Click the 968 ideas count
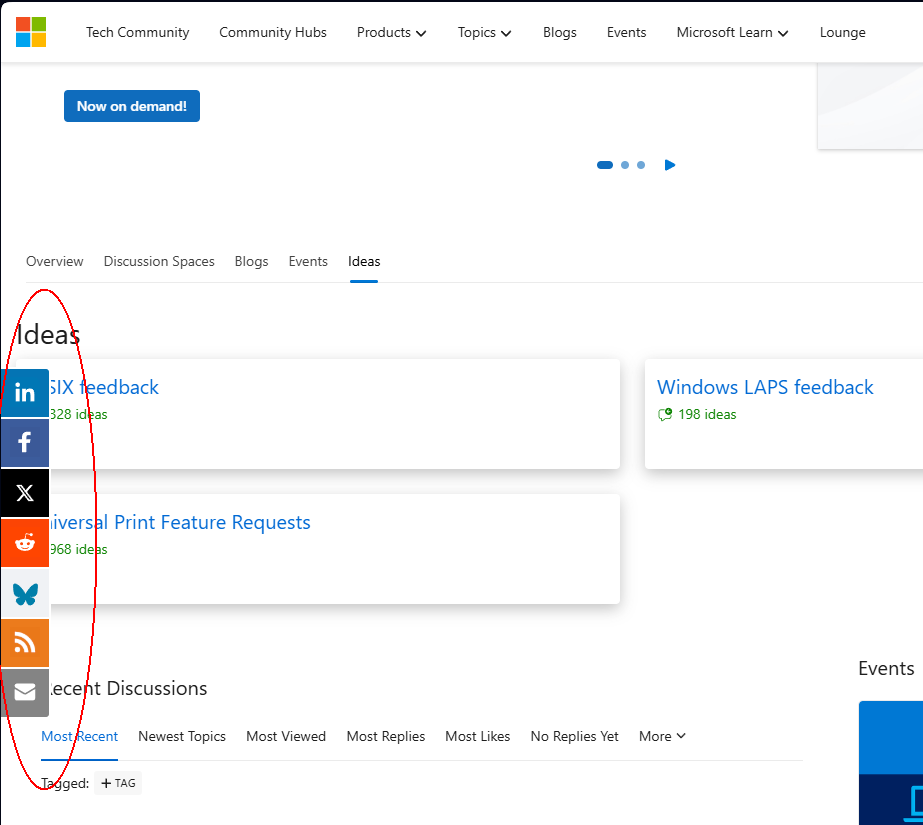 point(78,550)
